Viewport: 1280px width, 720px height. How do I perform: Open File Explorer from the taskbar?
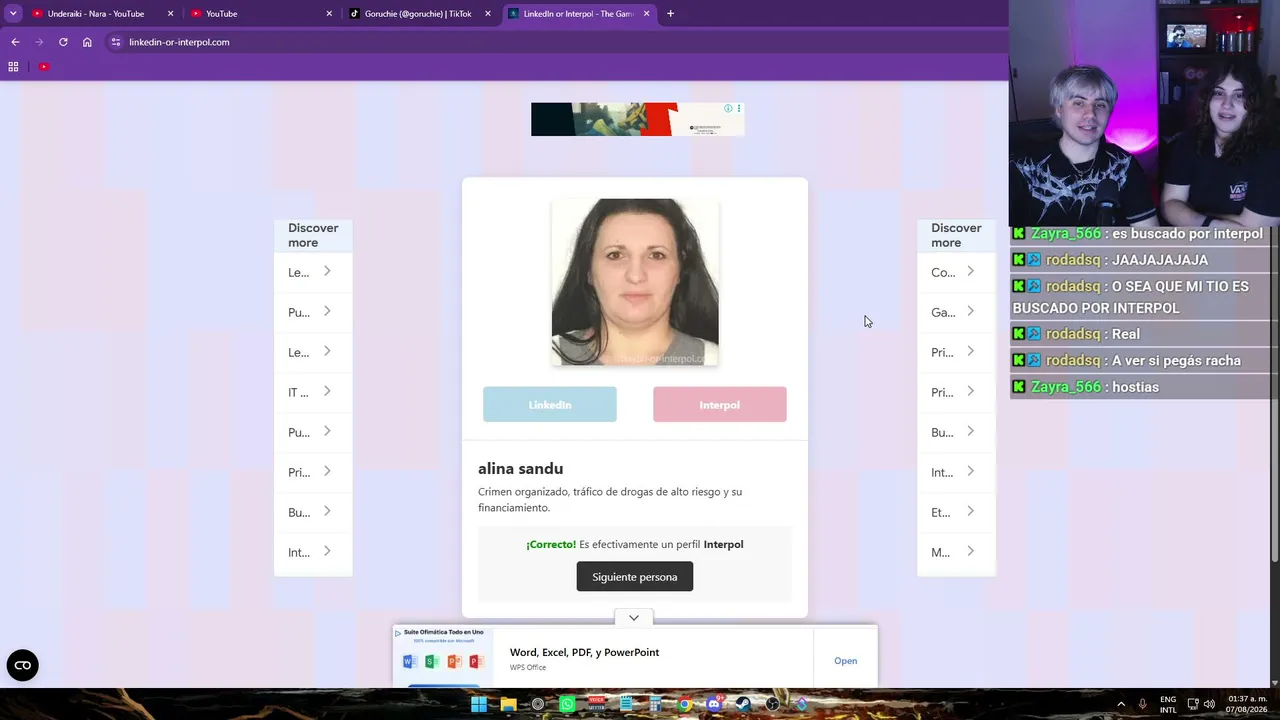coord(508,704)
